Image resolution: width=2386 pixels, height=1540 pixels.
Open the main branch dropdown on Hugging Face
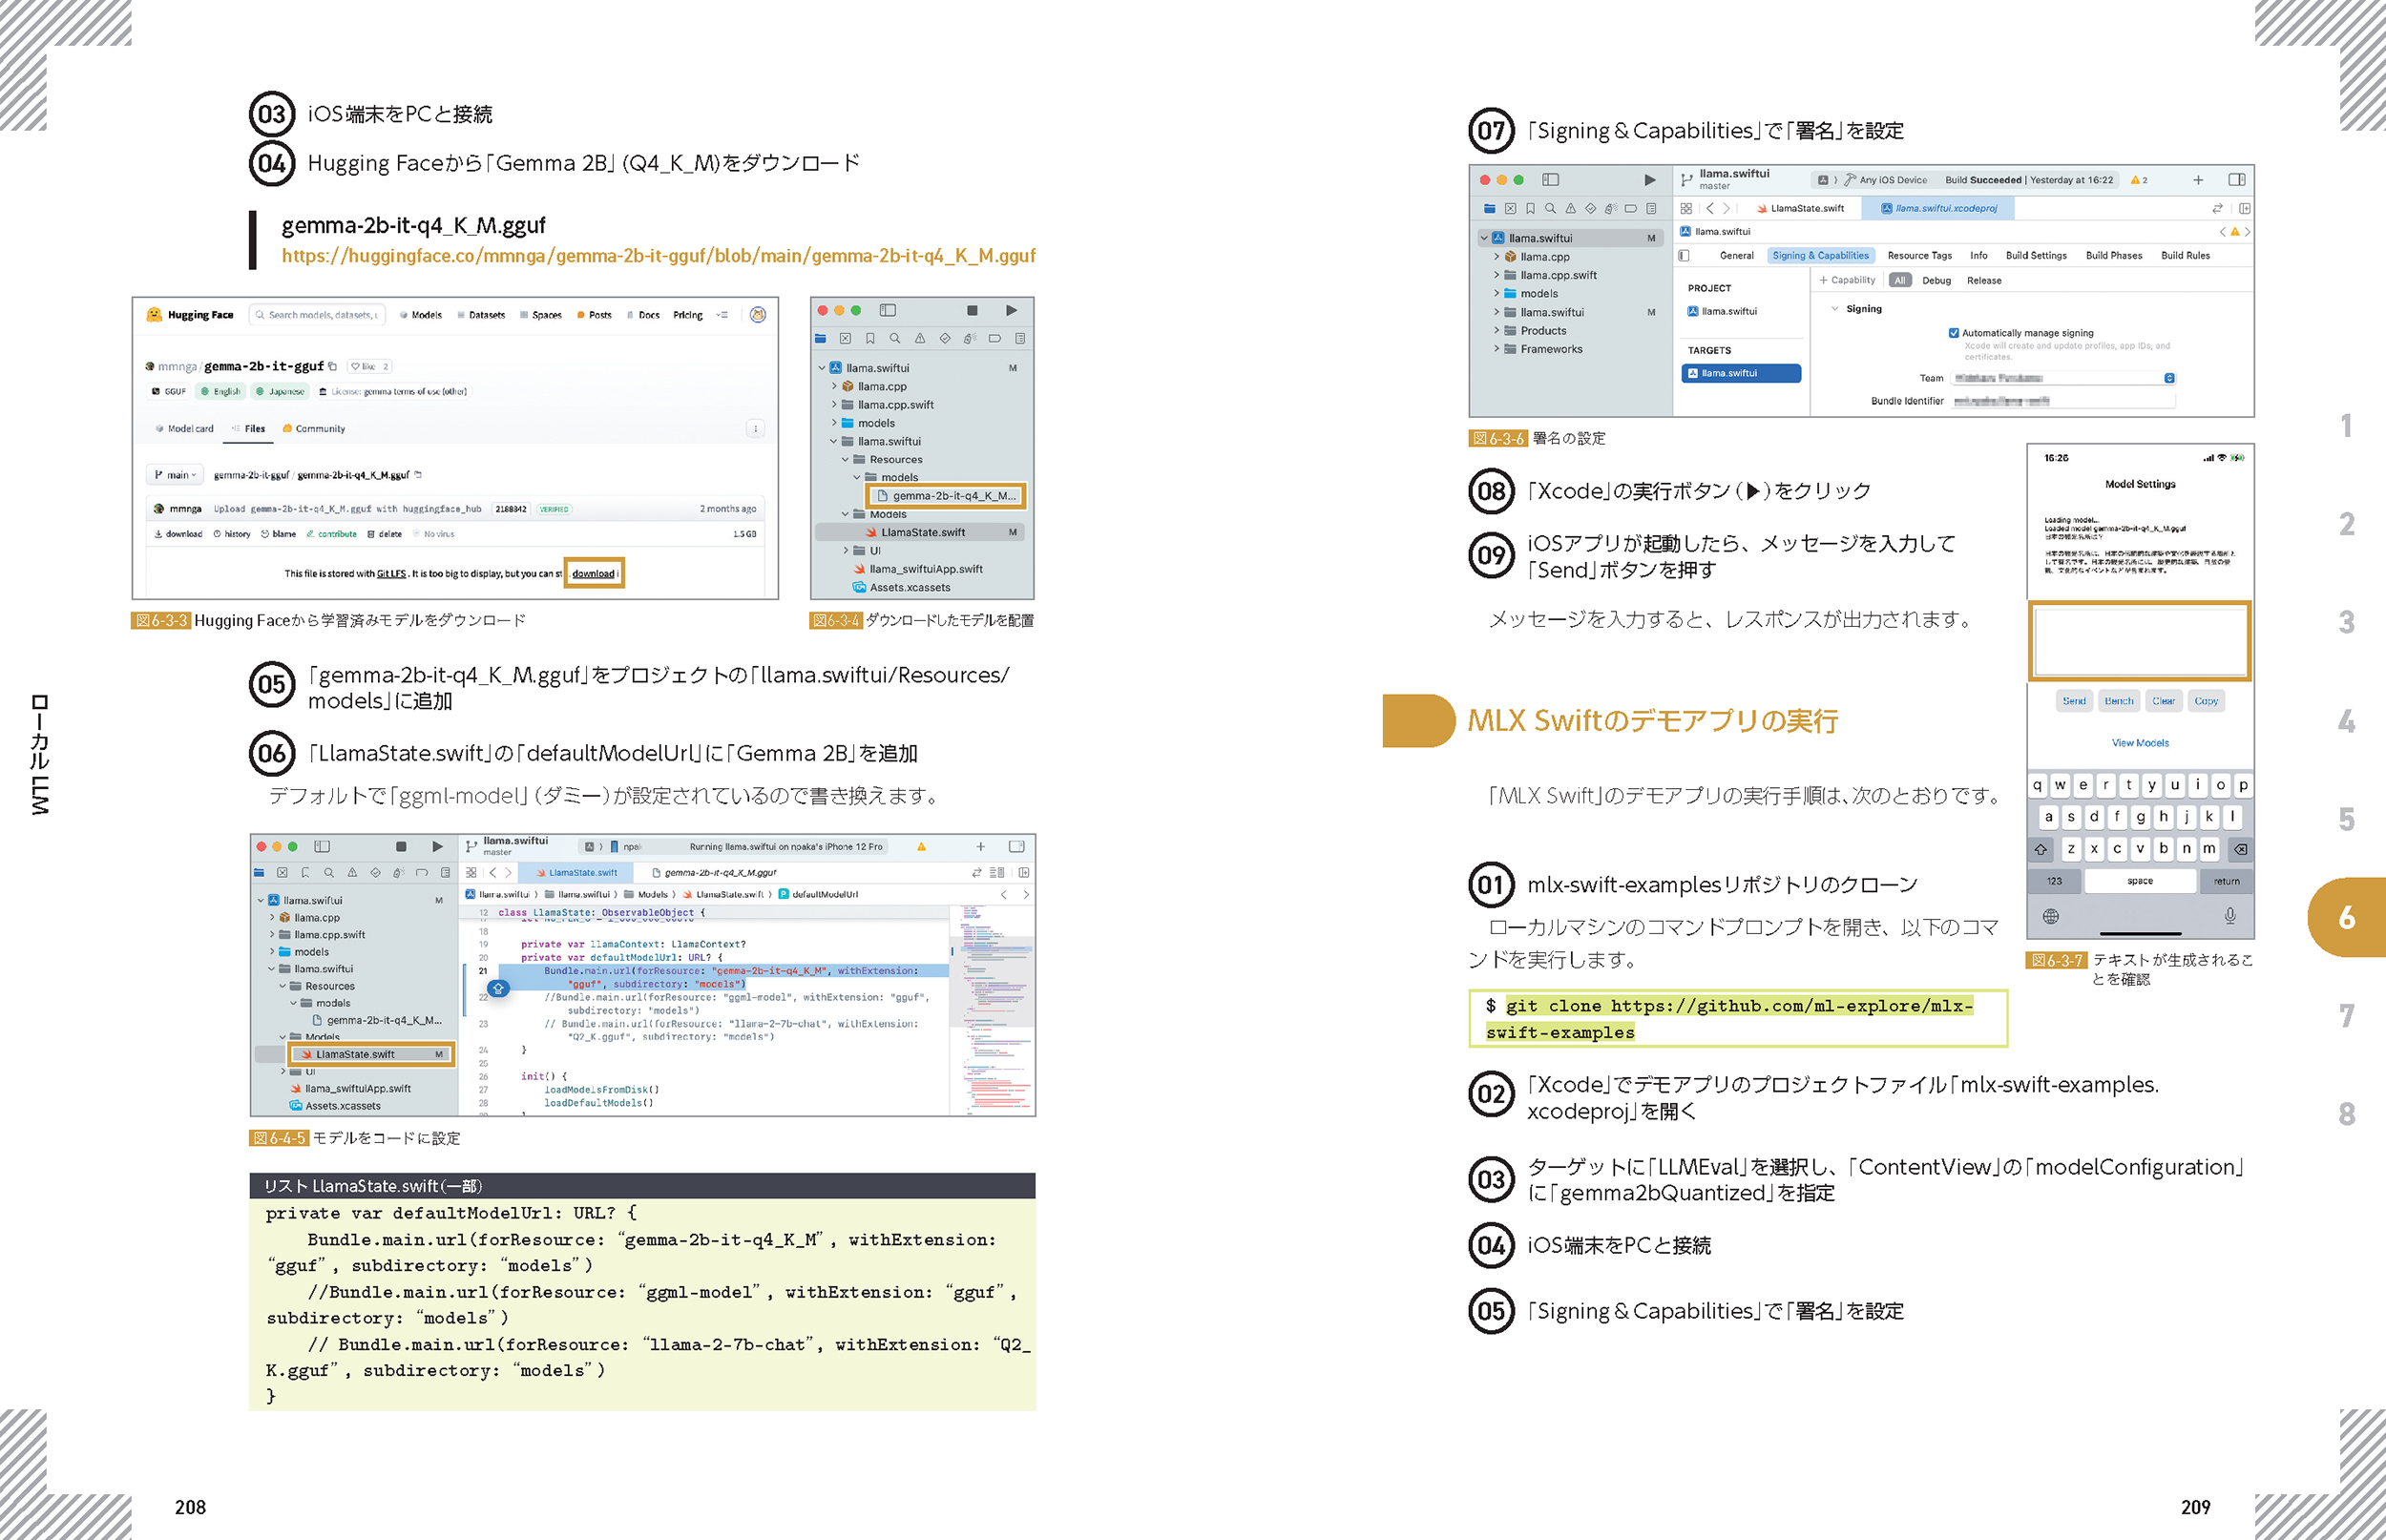(175, 475)
